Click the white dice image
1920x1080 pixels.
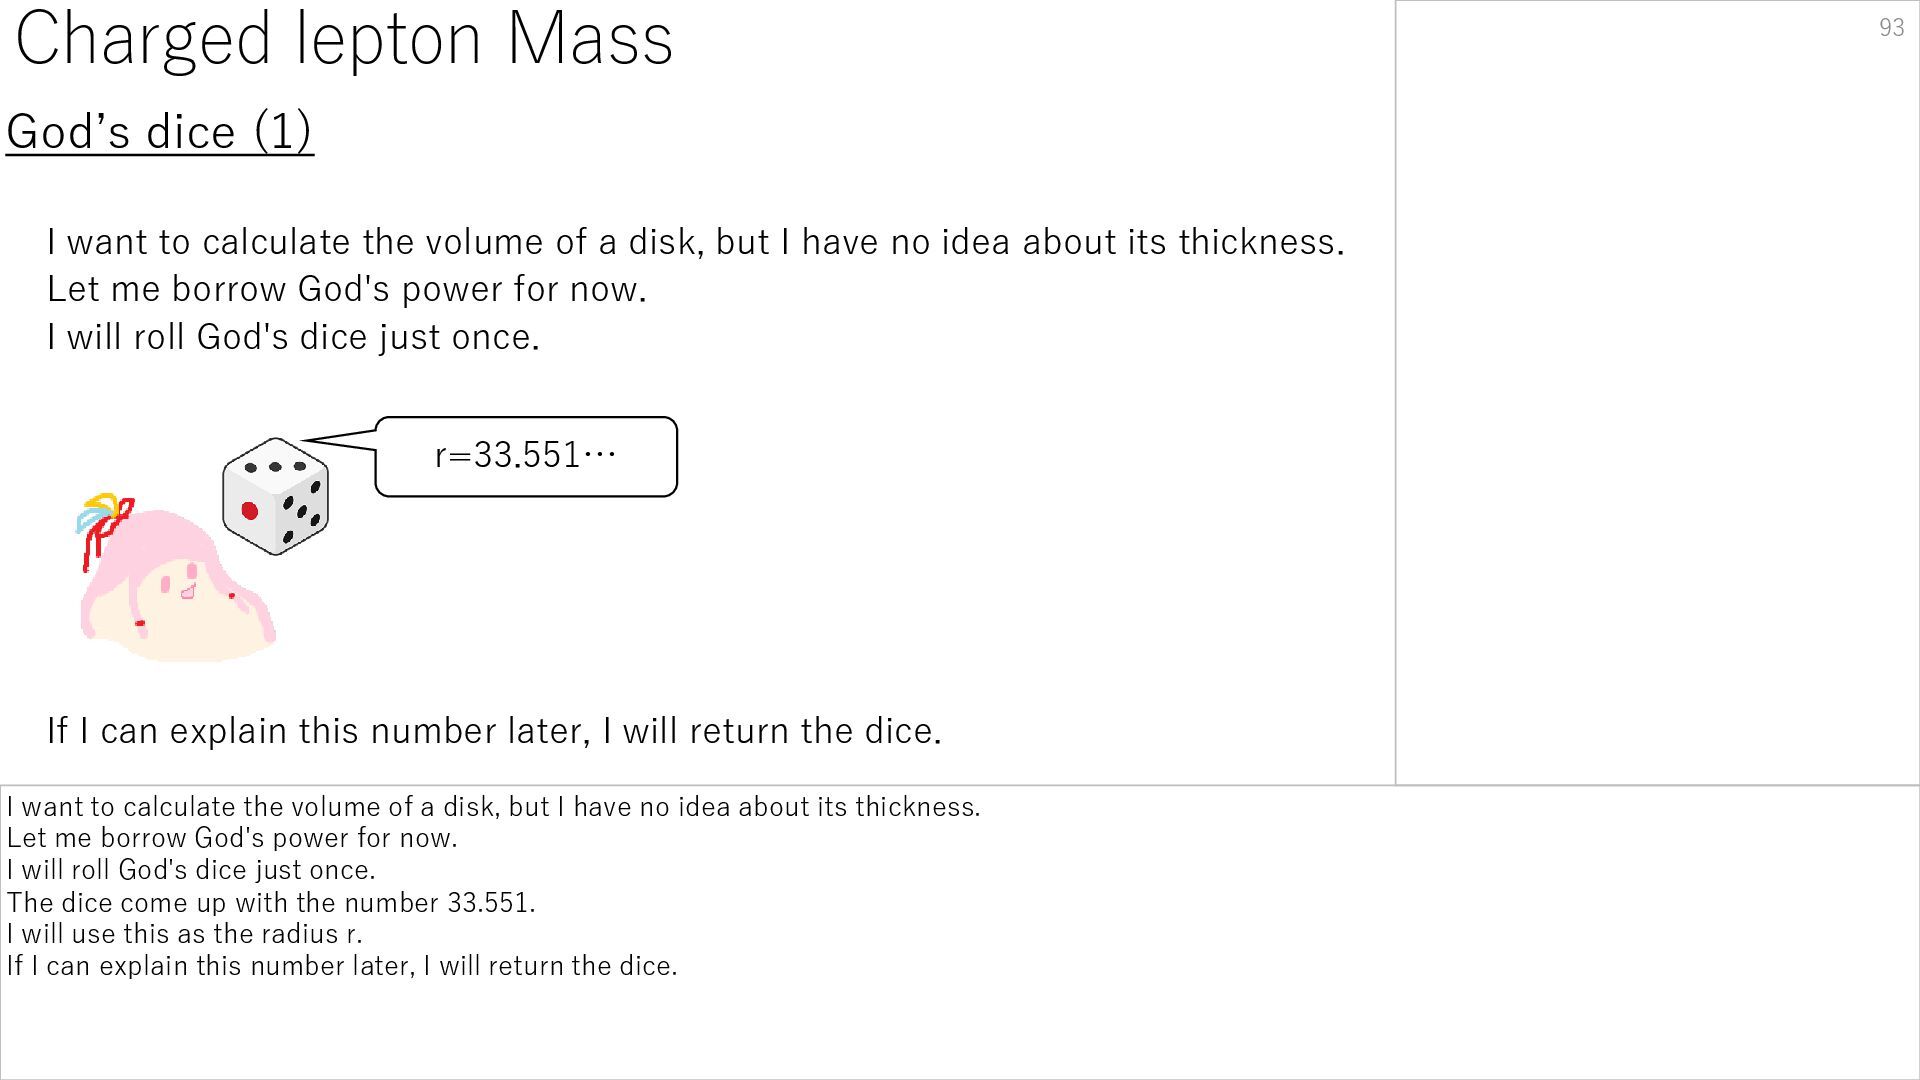tap(275, 496)
